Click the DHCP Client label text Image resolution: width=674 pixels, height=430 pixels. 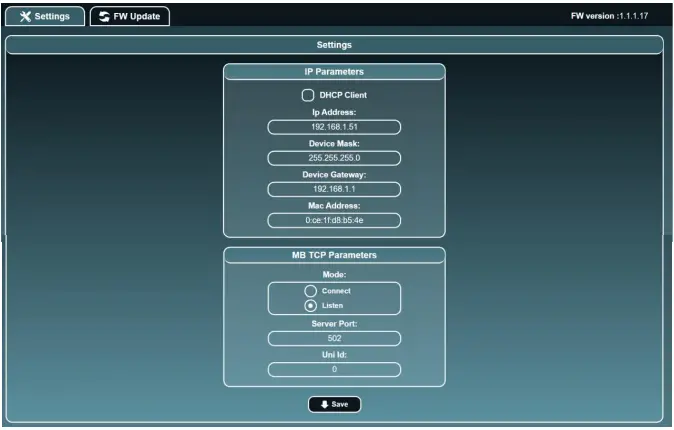click(x=343, y=95)
